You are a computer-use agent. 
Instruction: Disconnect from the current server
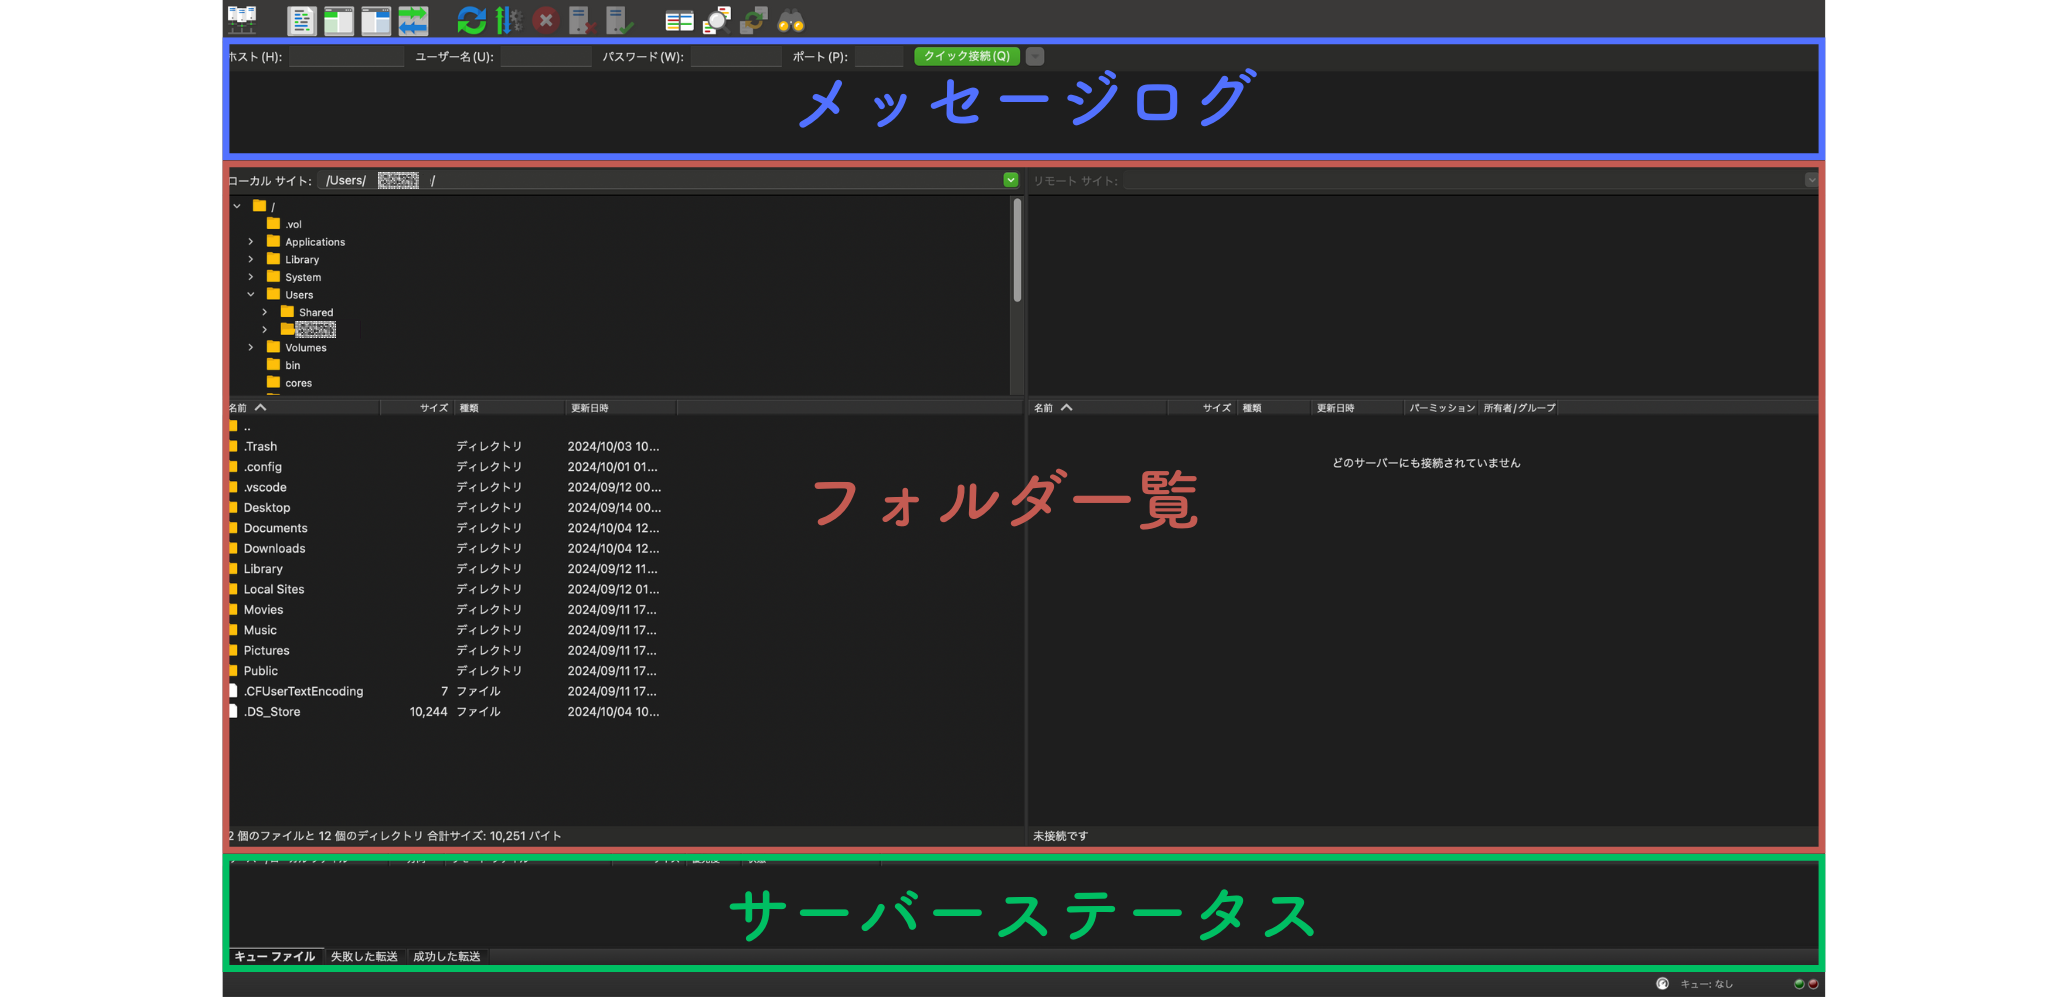581,19
